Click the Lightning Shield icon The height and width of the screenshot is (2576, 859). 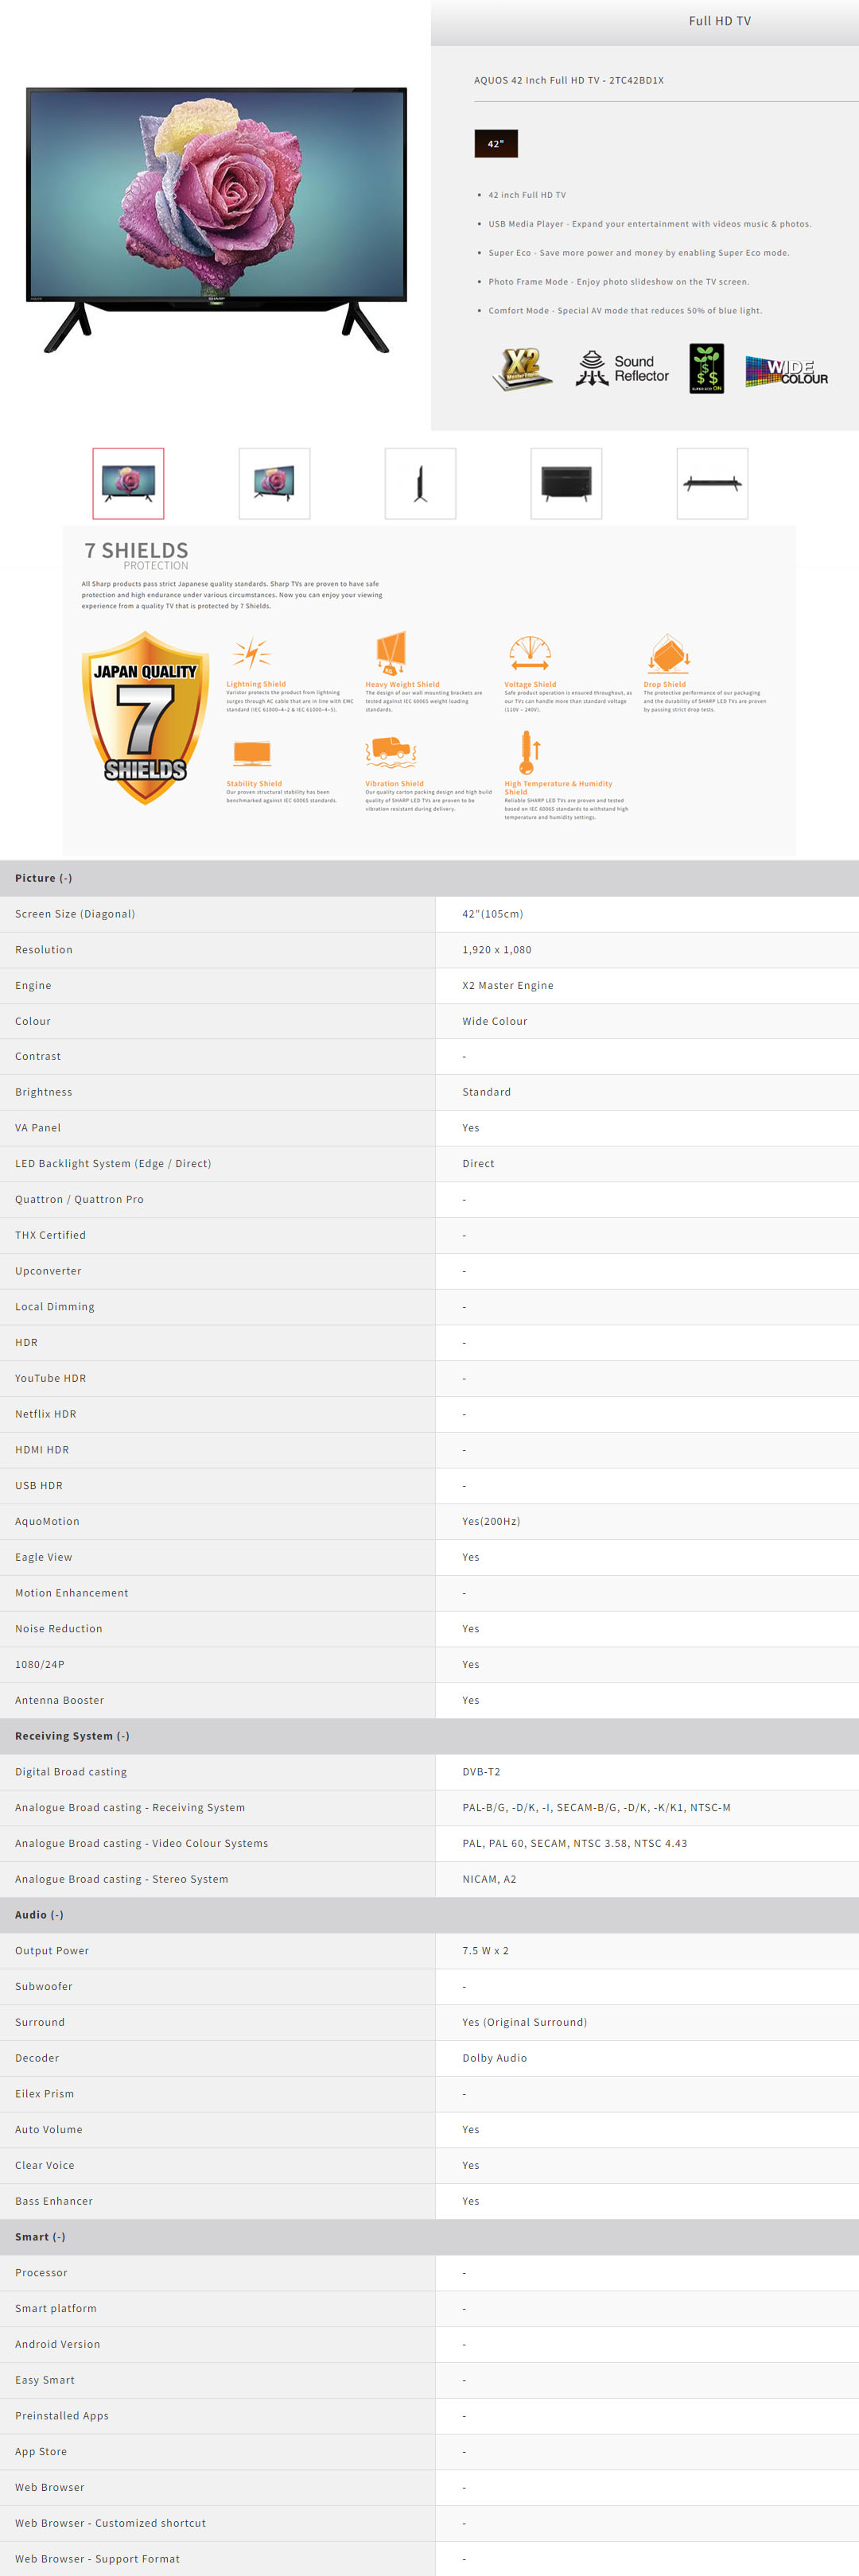point(251,654)
